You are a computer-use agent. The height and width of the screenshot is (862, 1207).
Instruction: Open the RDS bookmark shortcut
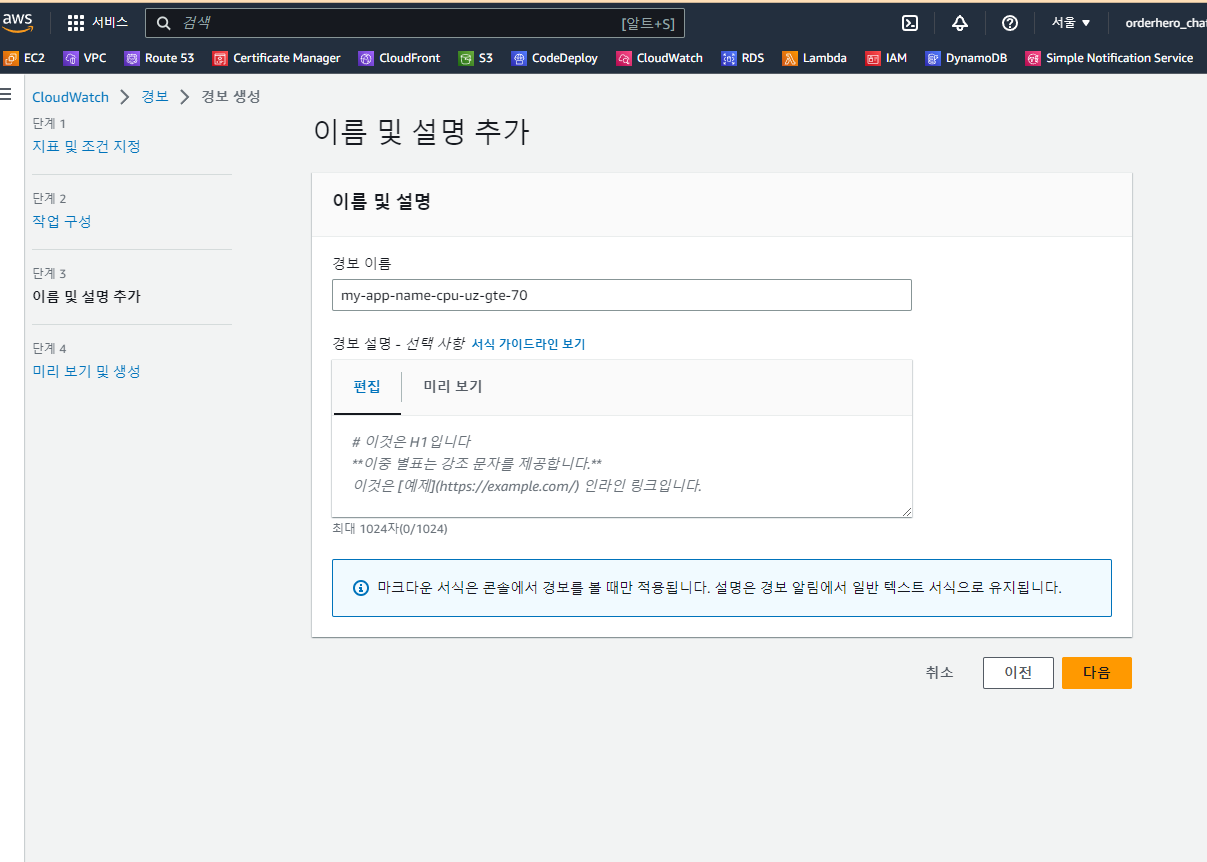click(743, 58)
